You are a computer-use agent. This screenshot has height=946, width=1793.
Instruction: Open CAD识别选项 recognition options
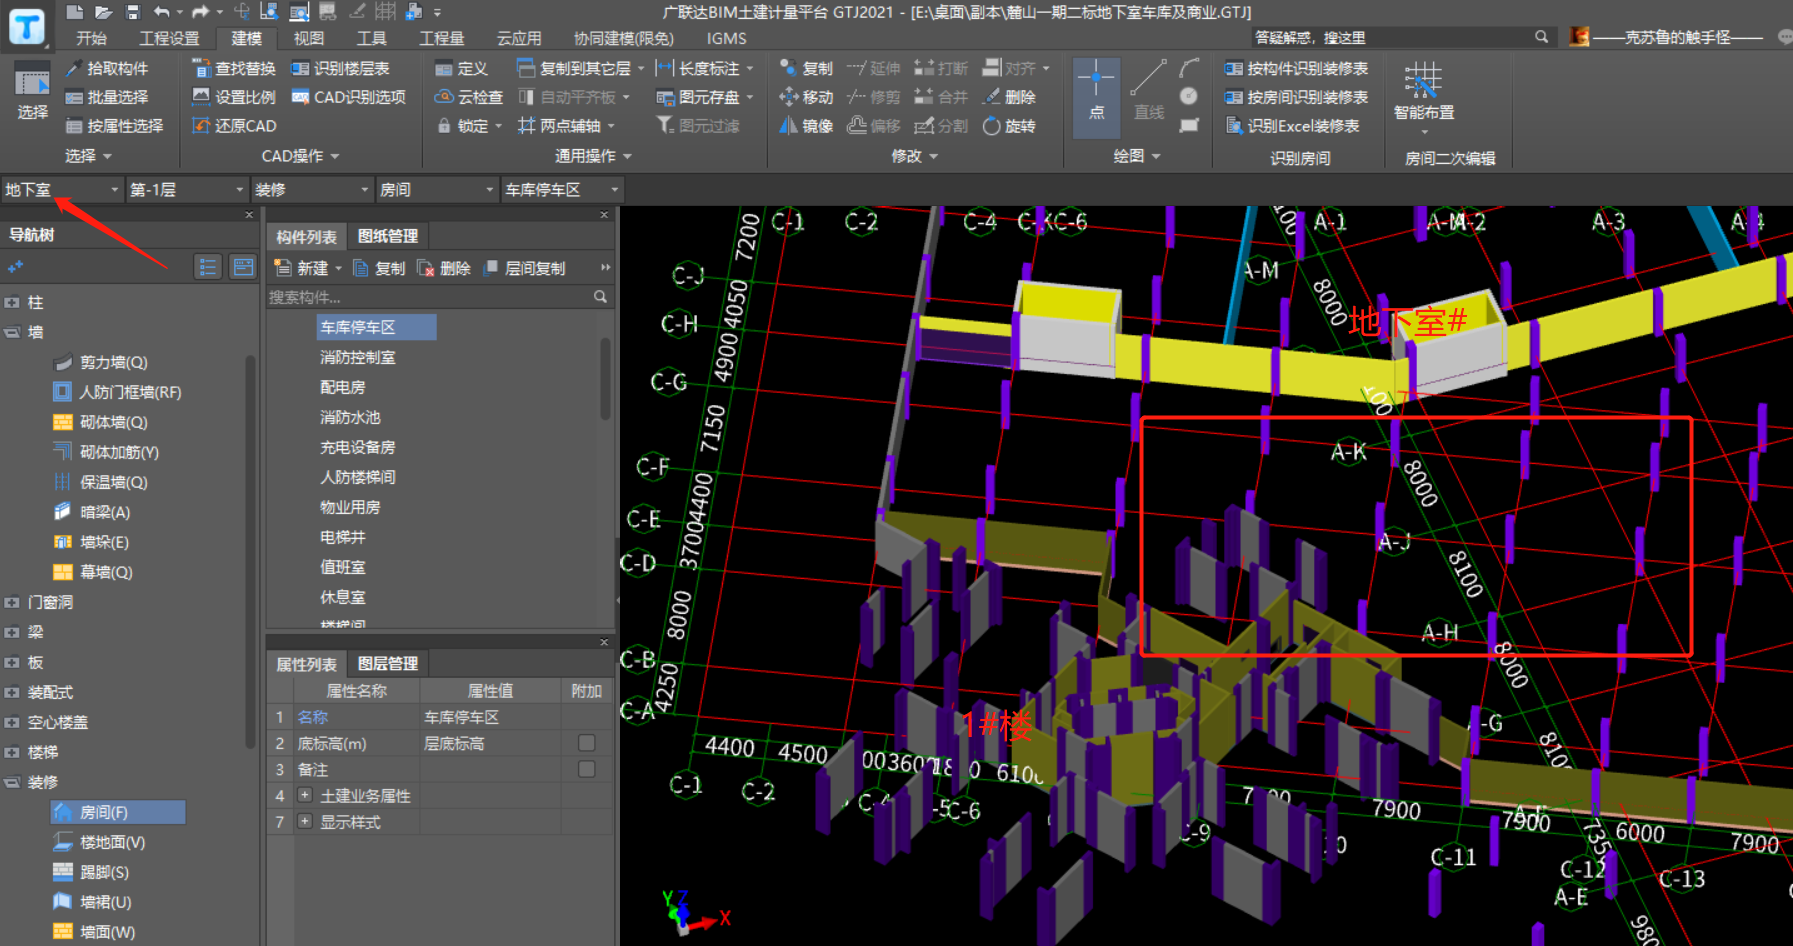pos(348,97)
